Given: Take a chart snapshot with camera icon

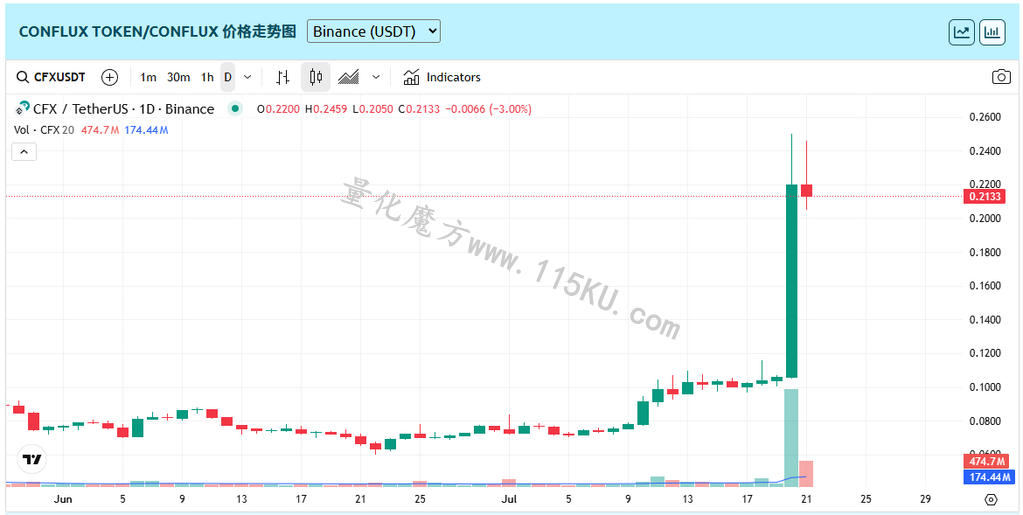Looking at the screenshot, I should click(1001, 77).
